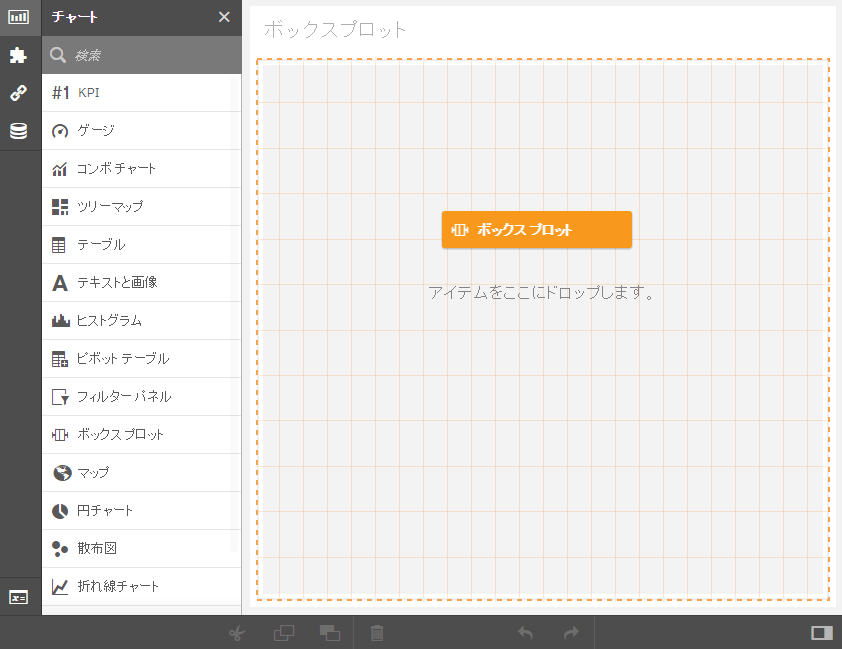Select the コンボ チャート item

[x=142, y=169]
